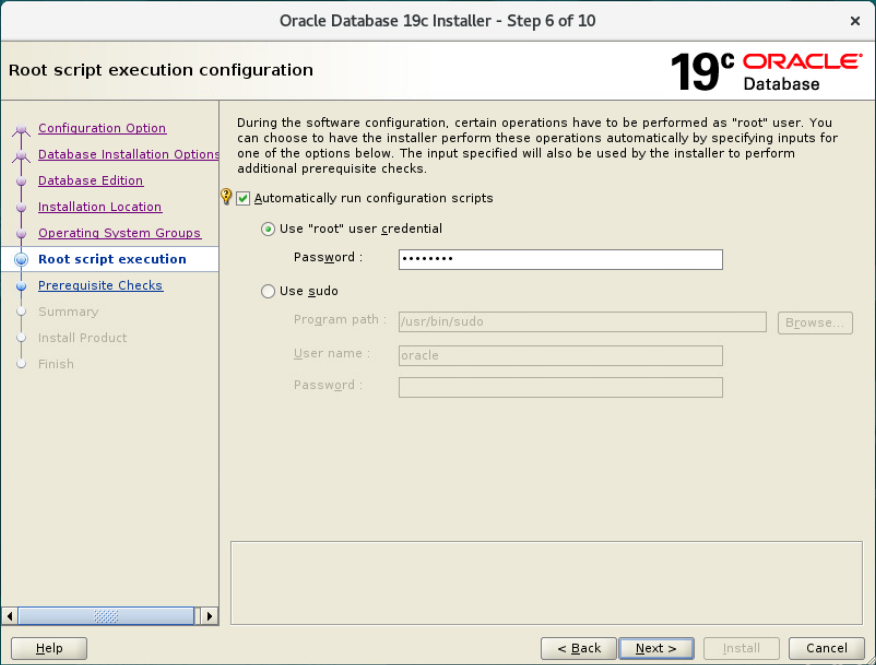This screenshot has height=665, width=876.
Task: Click the Browse... button
Action: click(815, 323)
